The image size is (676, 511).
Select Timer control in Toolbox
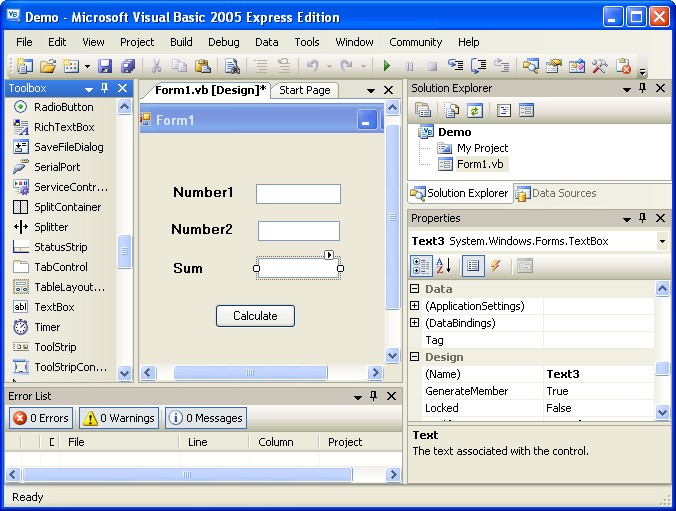(47, 327)
